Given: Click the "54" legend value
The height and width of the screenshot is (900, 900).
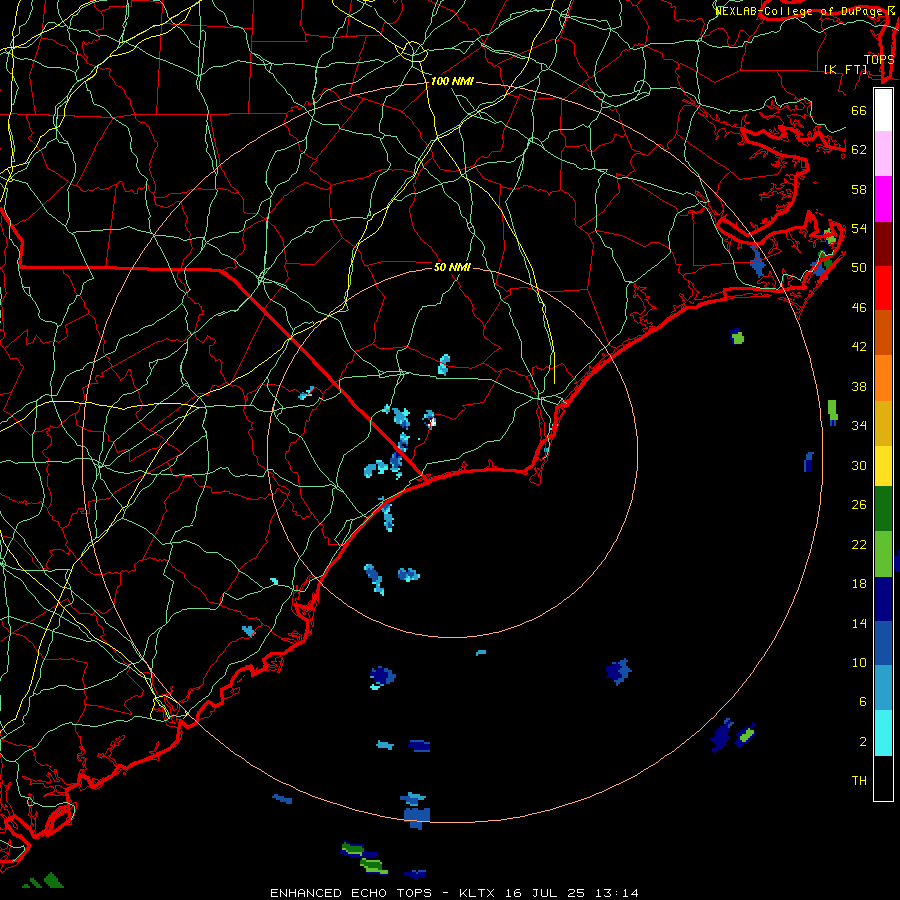Looking at the screenshot, I should 859,228.
